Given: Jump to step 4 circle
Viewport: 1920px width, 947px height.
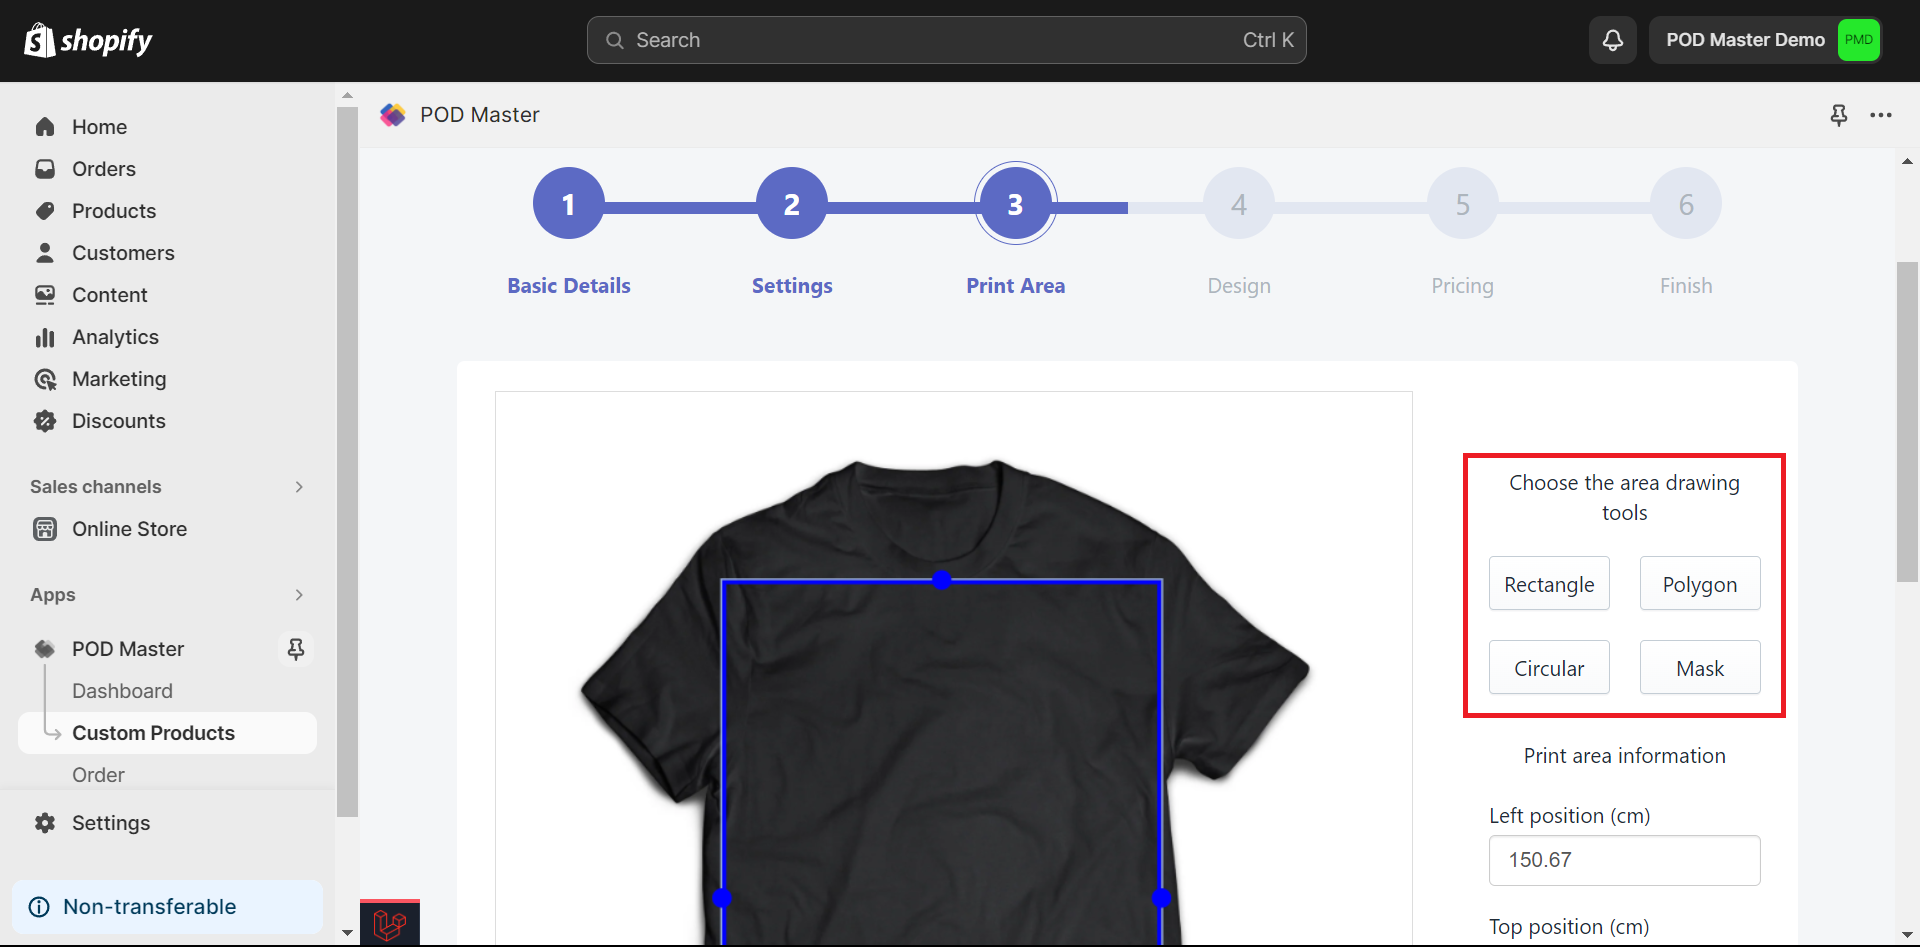Looking at the screenshot, I should (x=1239, y=204).
